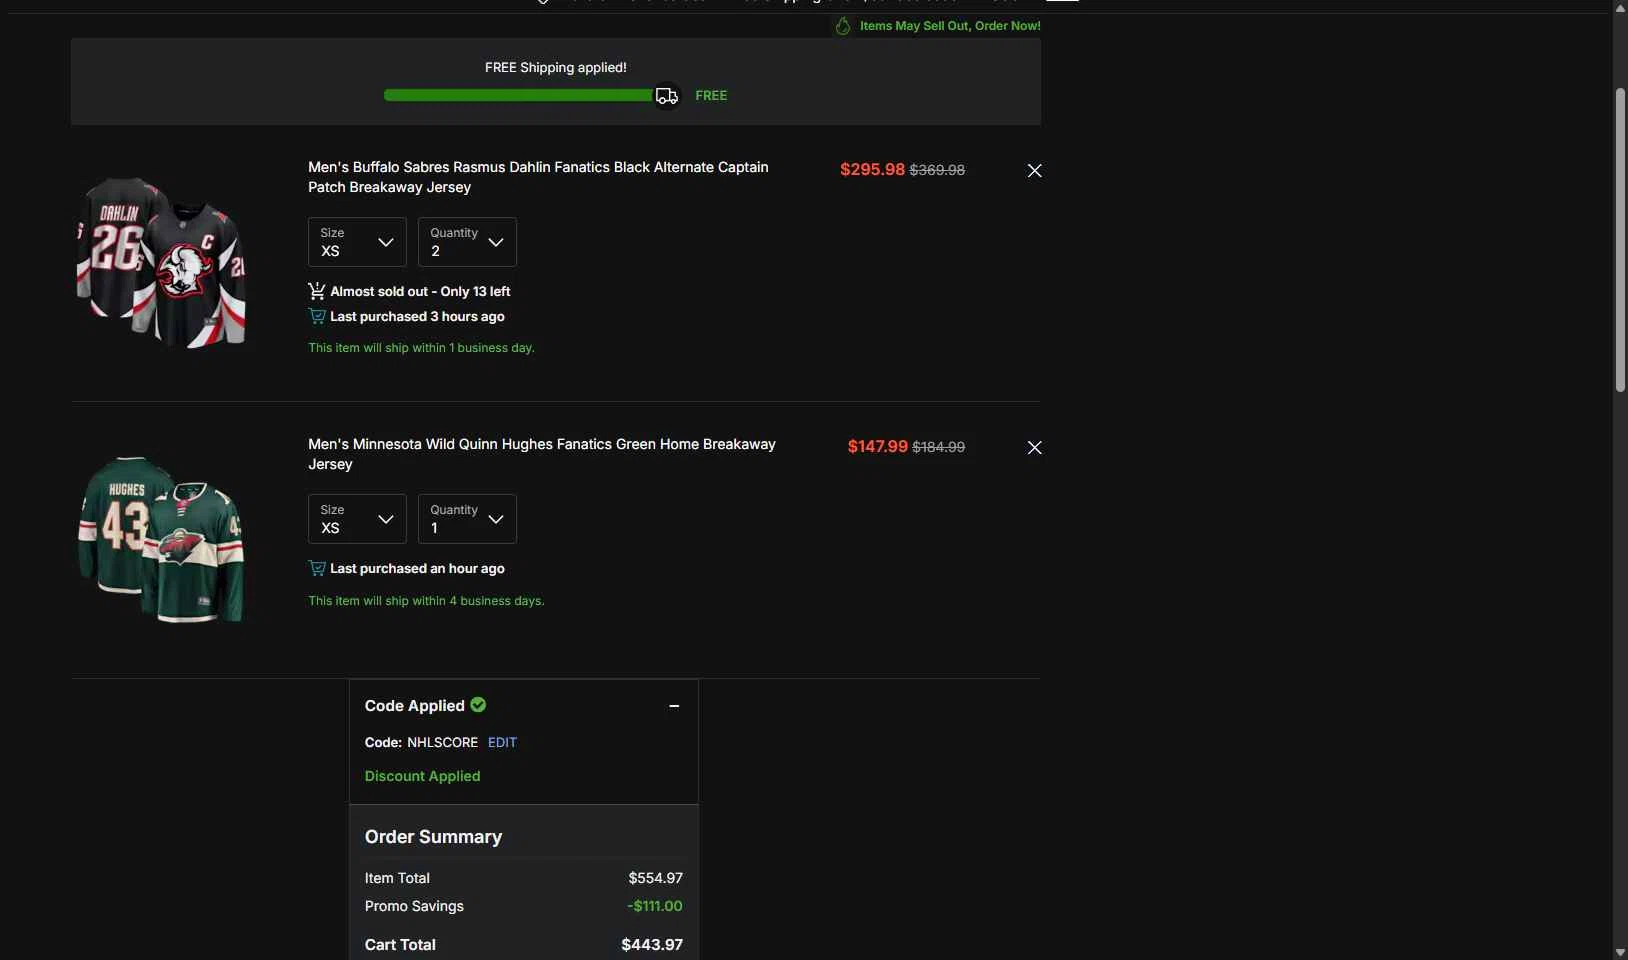Image resolution: width=1628 pixels, height=960 pixels.
Task: Click cart icon beside Last purchased an hour ago
Action: click(317, 568)
